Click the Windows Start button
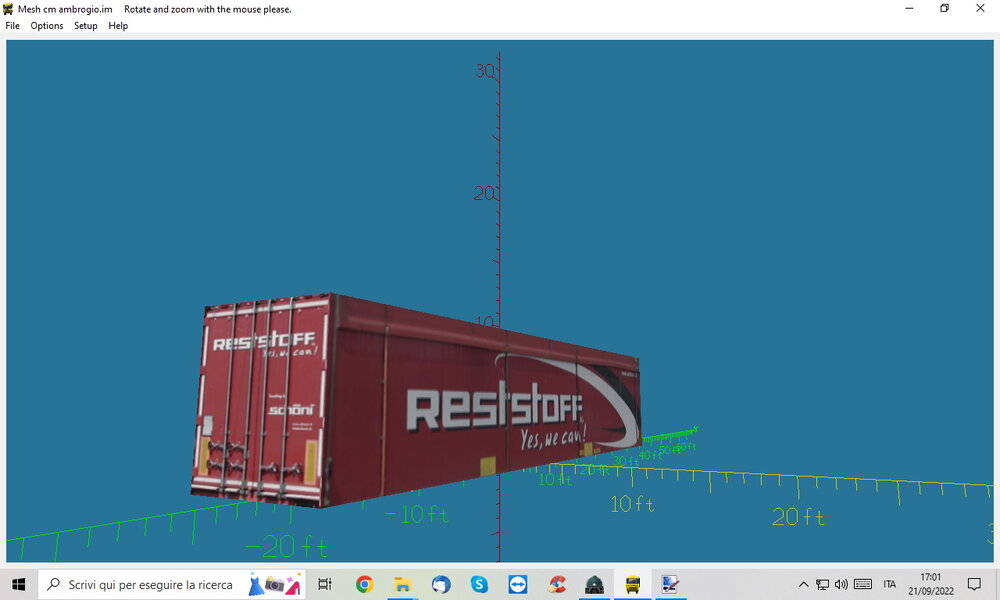The image size is (1000, 600). point(18,584)
